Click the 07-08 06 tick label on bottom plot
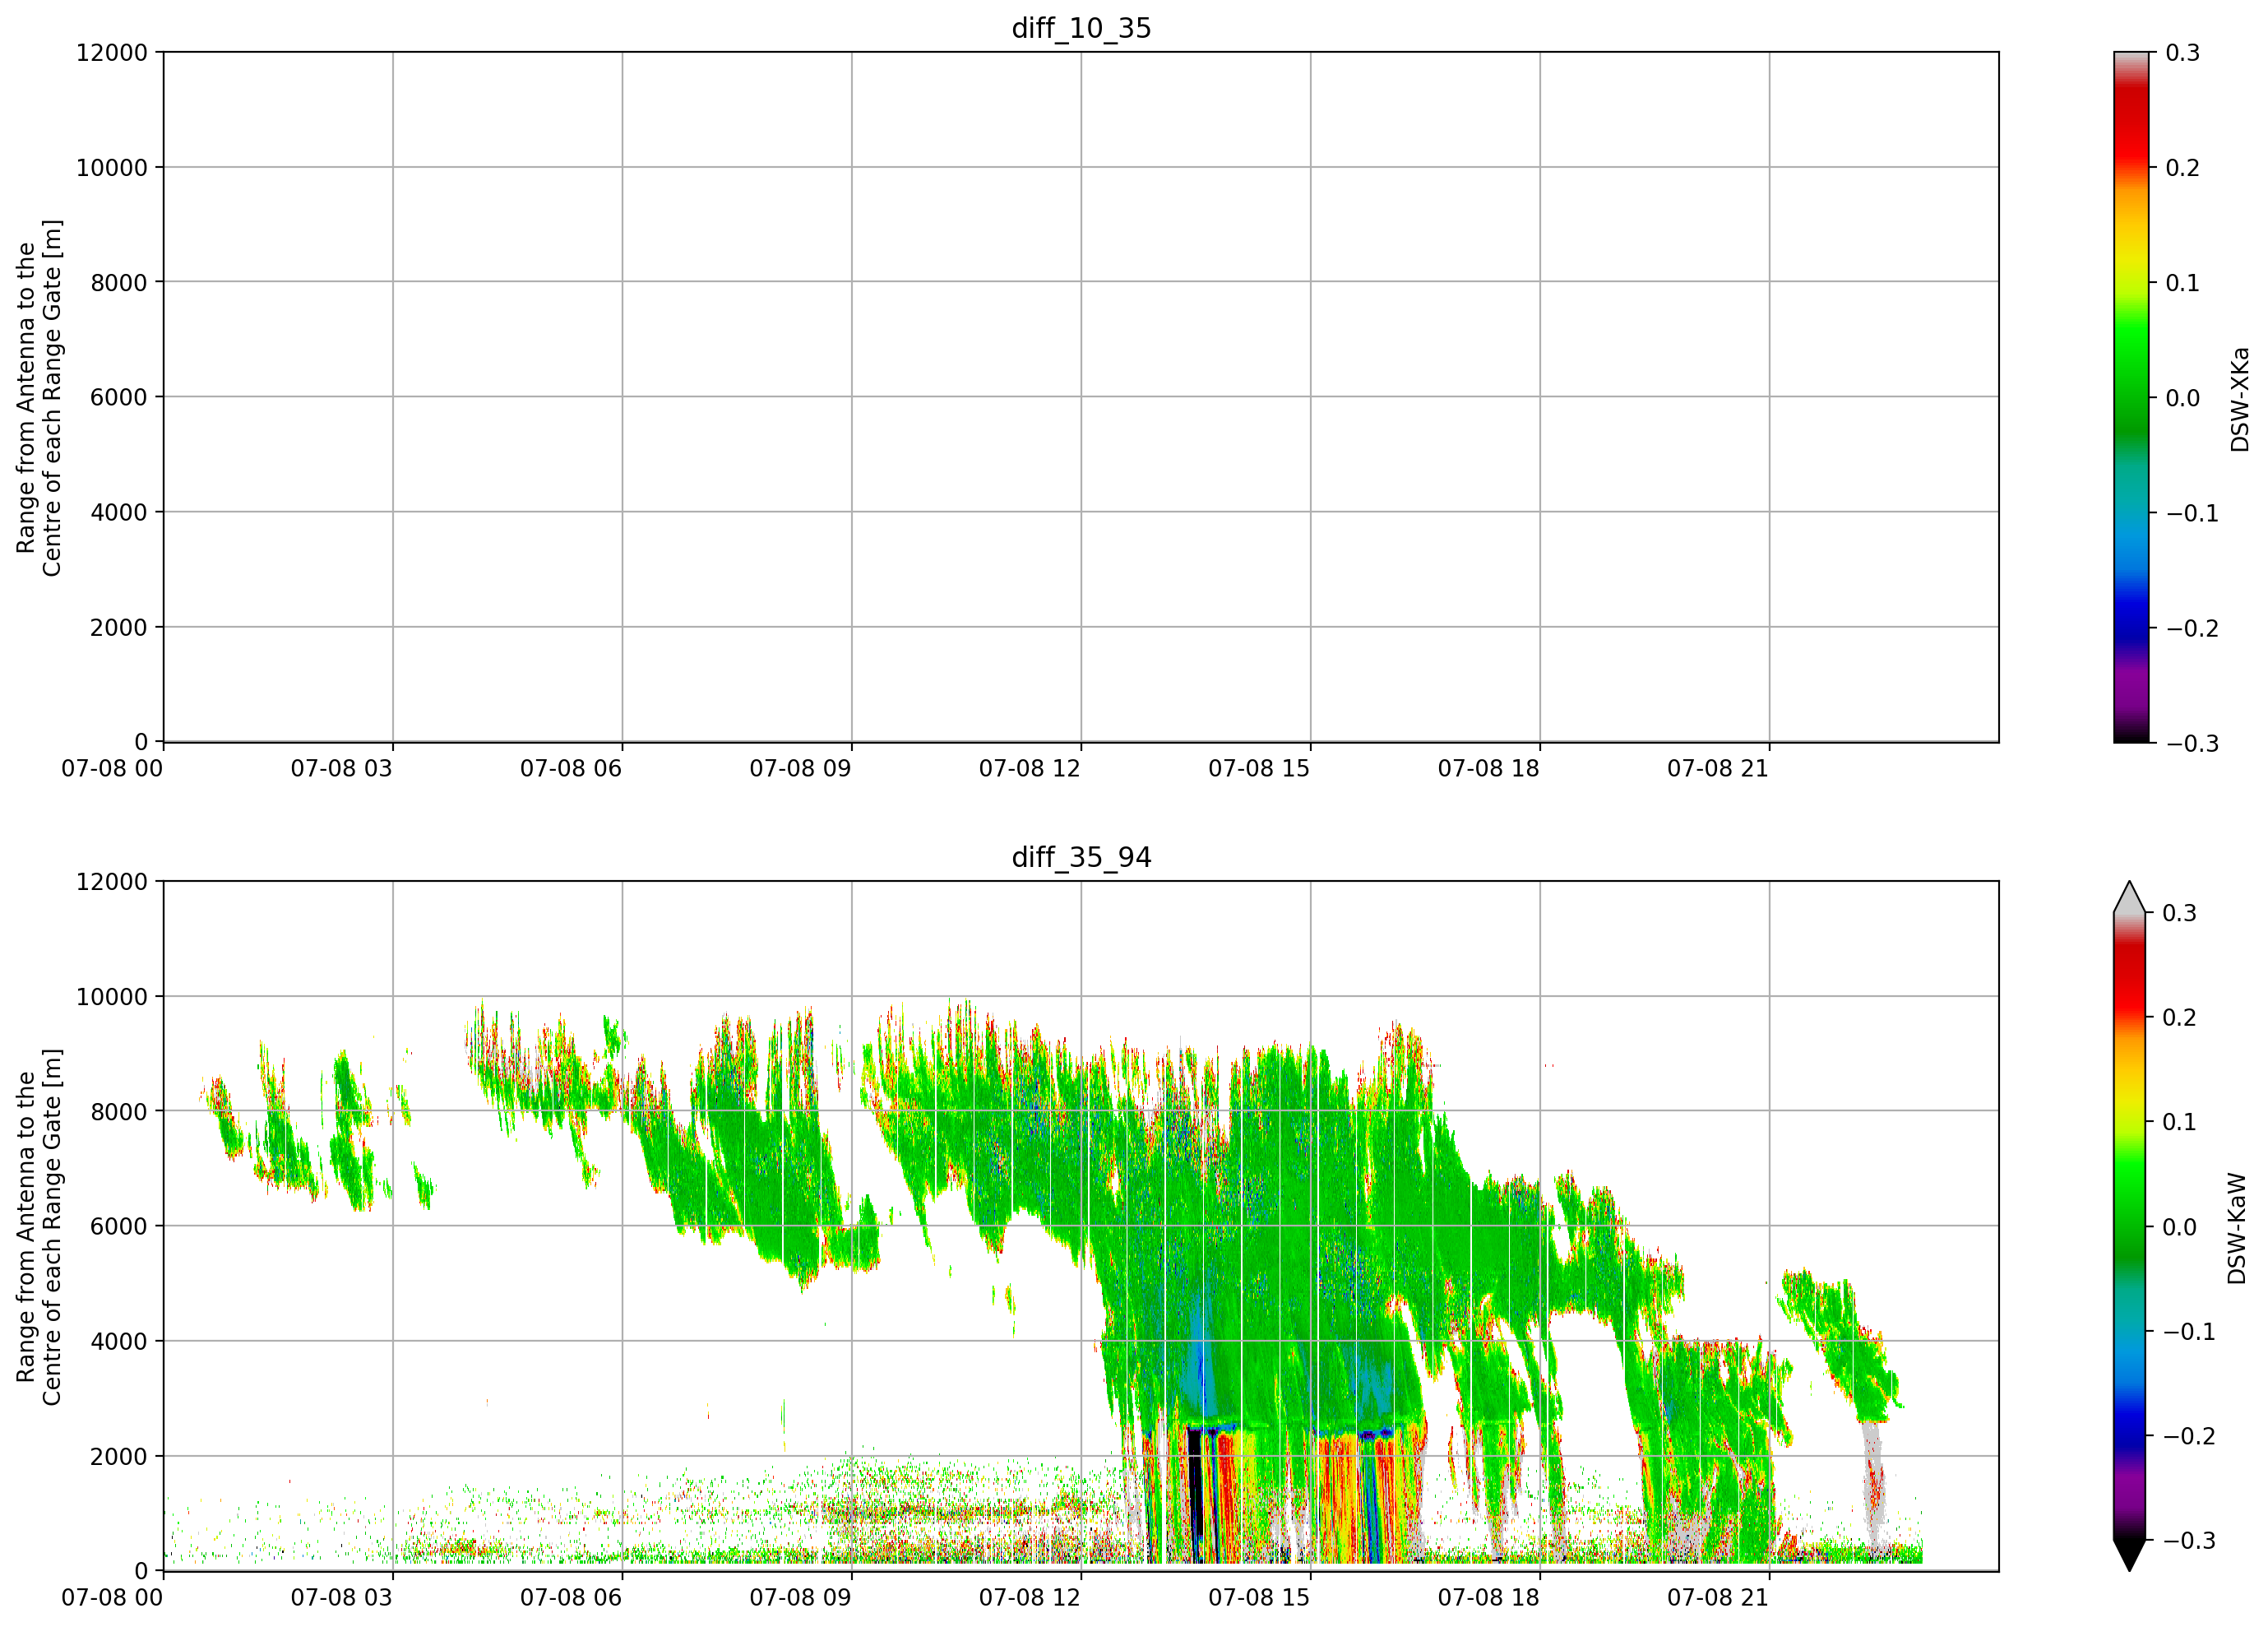Image resolution: width=2268 pixels, height=1627 pixels. click(x=571, y=1598)
